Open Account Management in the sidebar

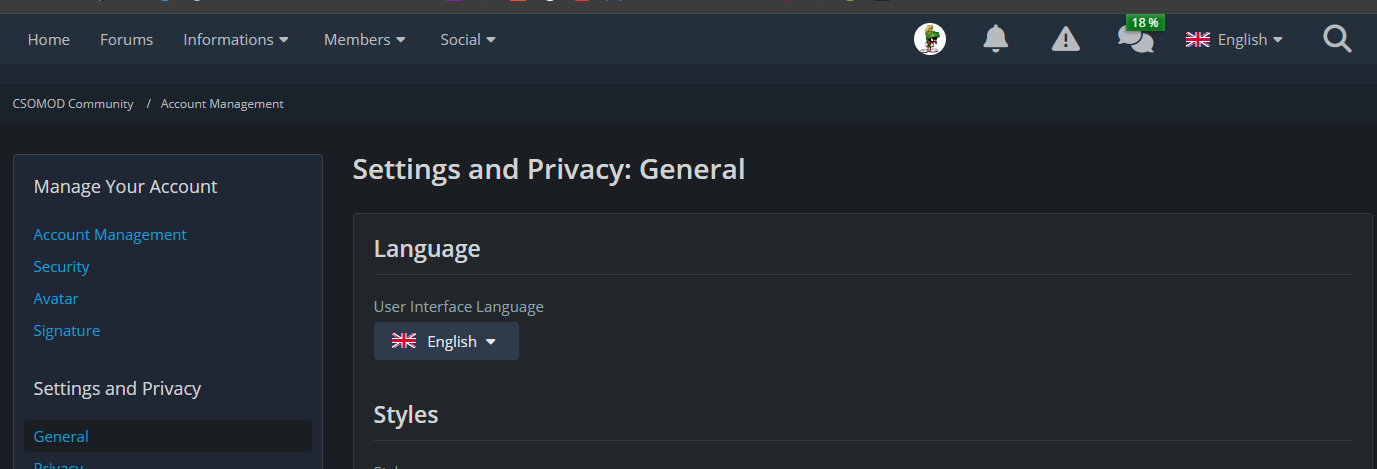coord(110,235)
